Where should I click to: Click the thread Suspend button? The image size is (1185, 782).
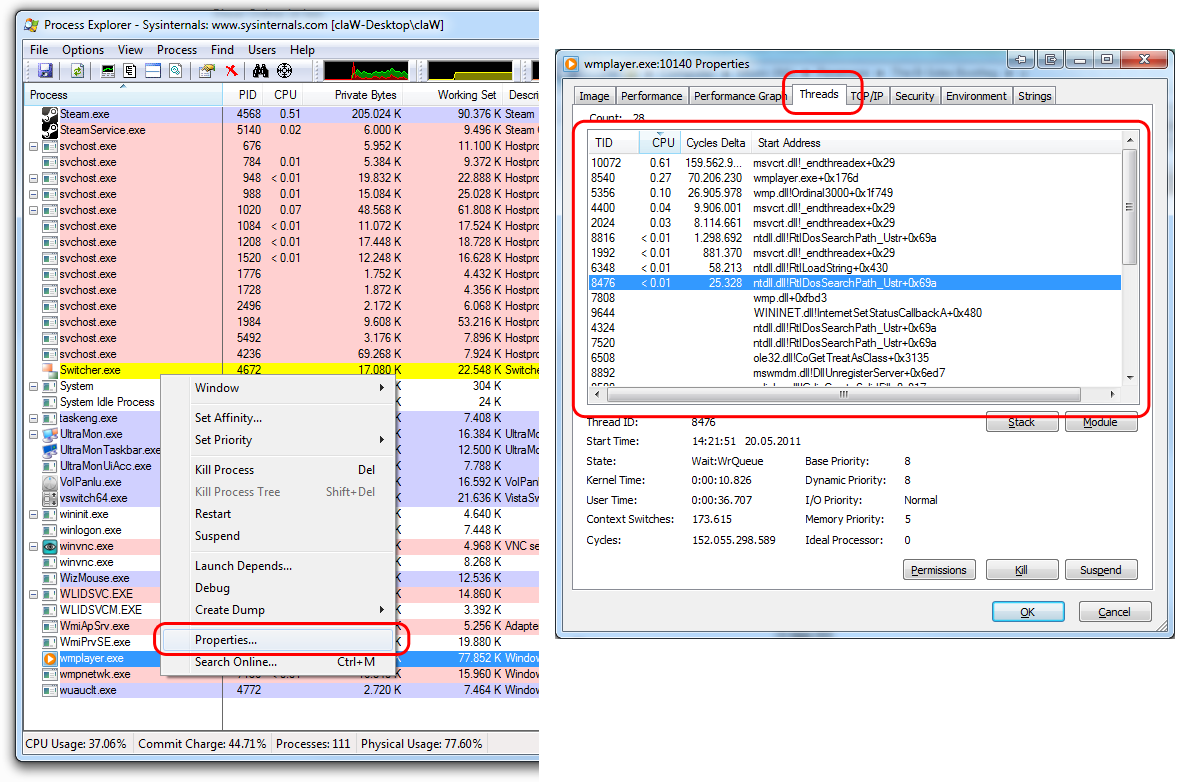click(x=1100, y=570)
